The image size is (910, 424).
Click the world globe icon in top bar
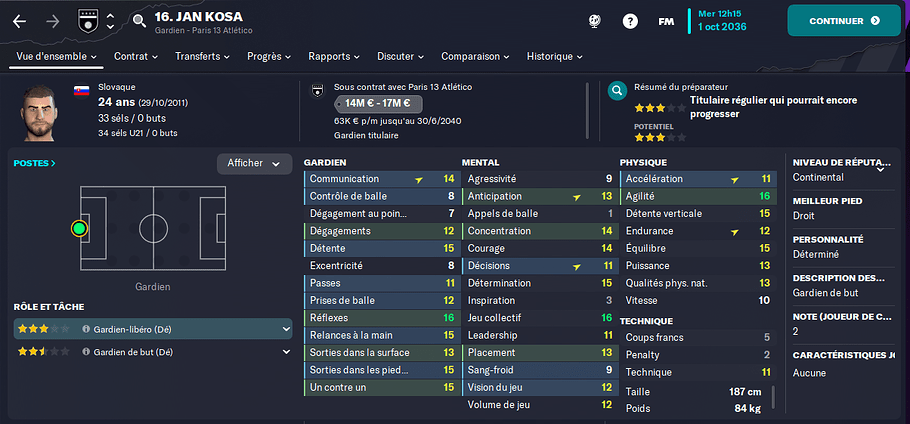(594, 21)
